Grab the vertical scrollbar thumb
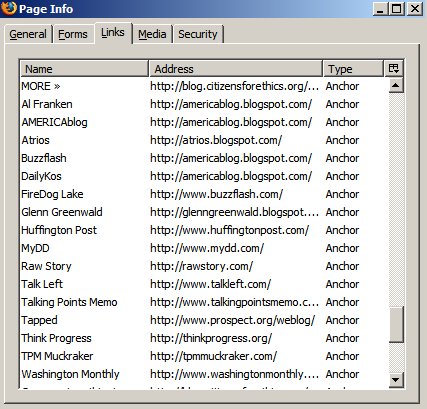Screen dimensions: 427x409 [x=396, y=324]
